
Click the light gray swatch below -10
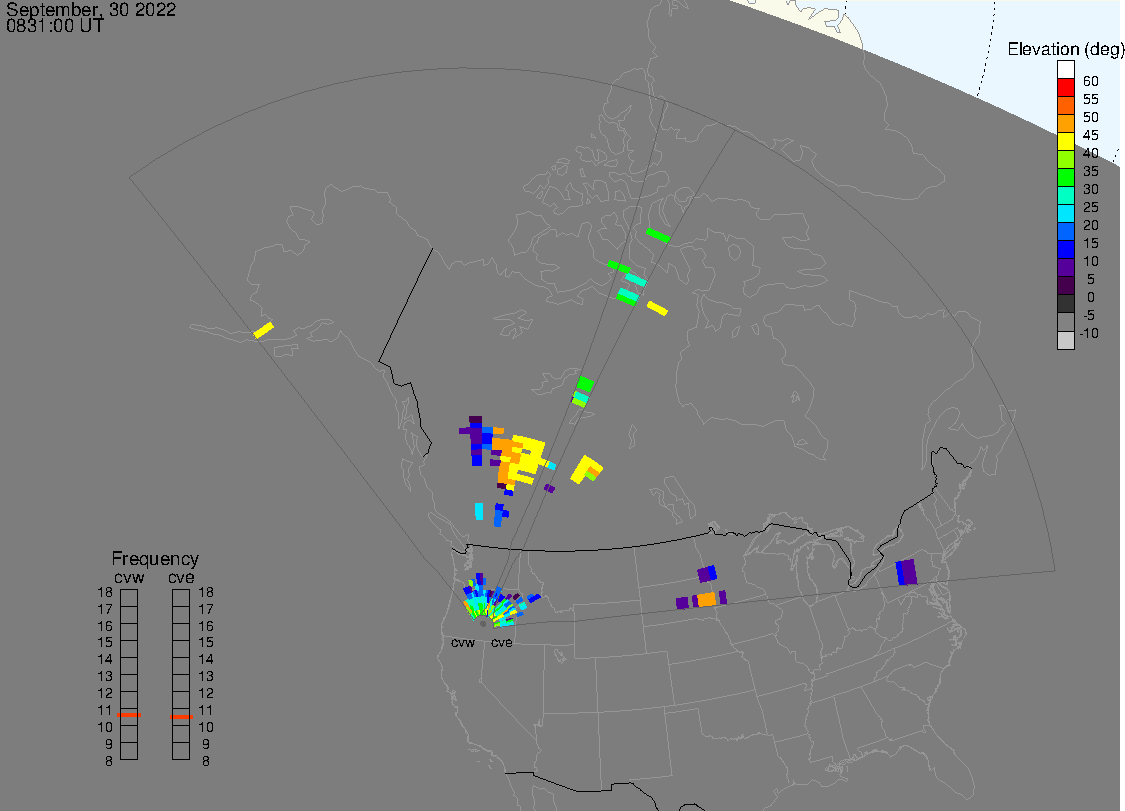coord(1065,340)
